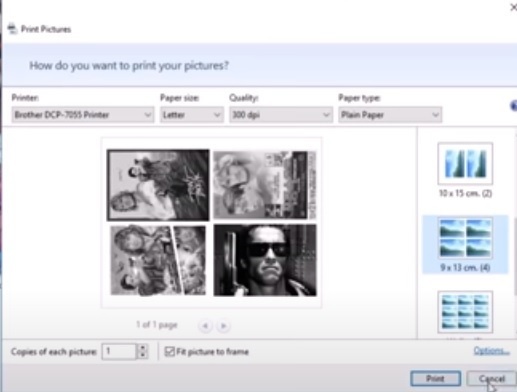Click the Print button

(x=435, y=379)
